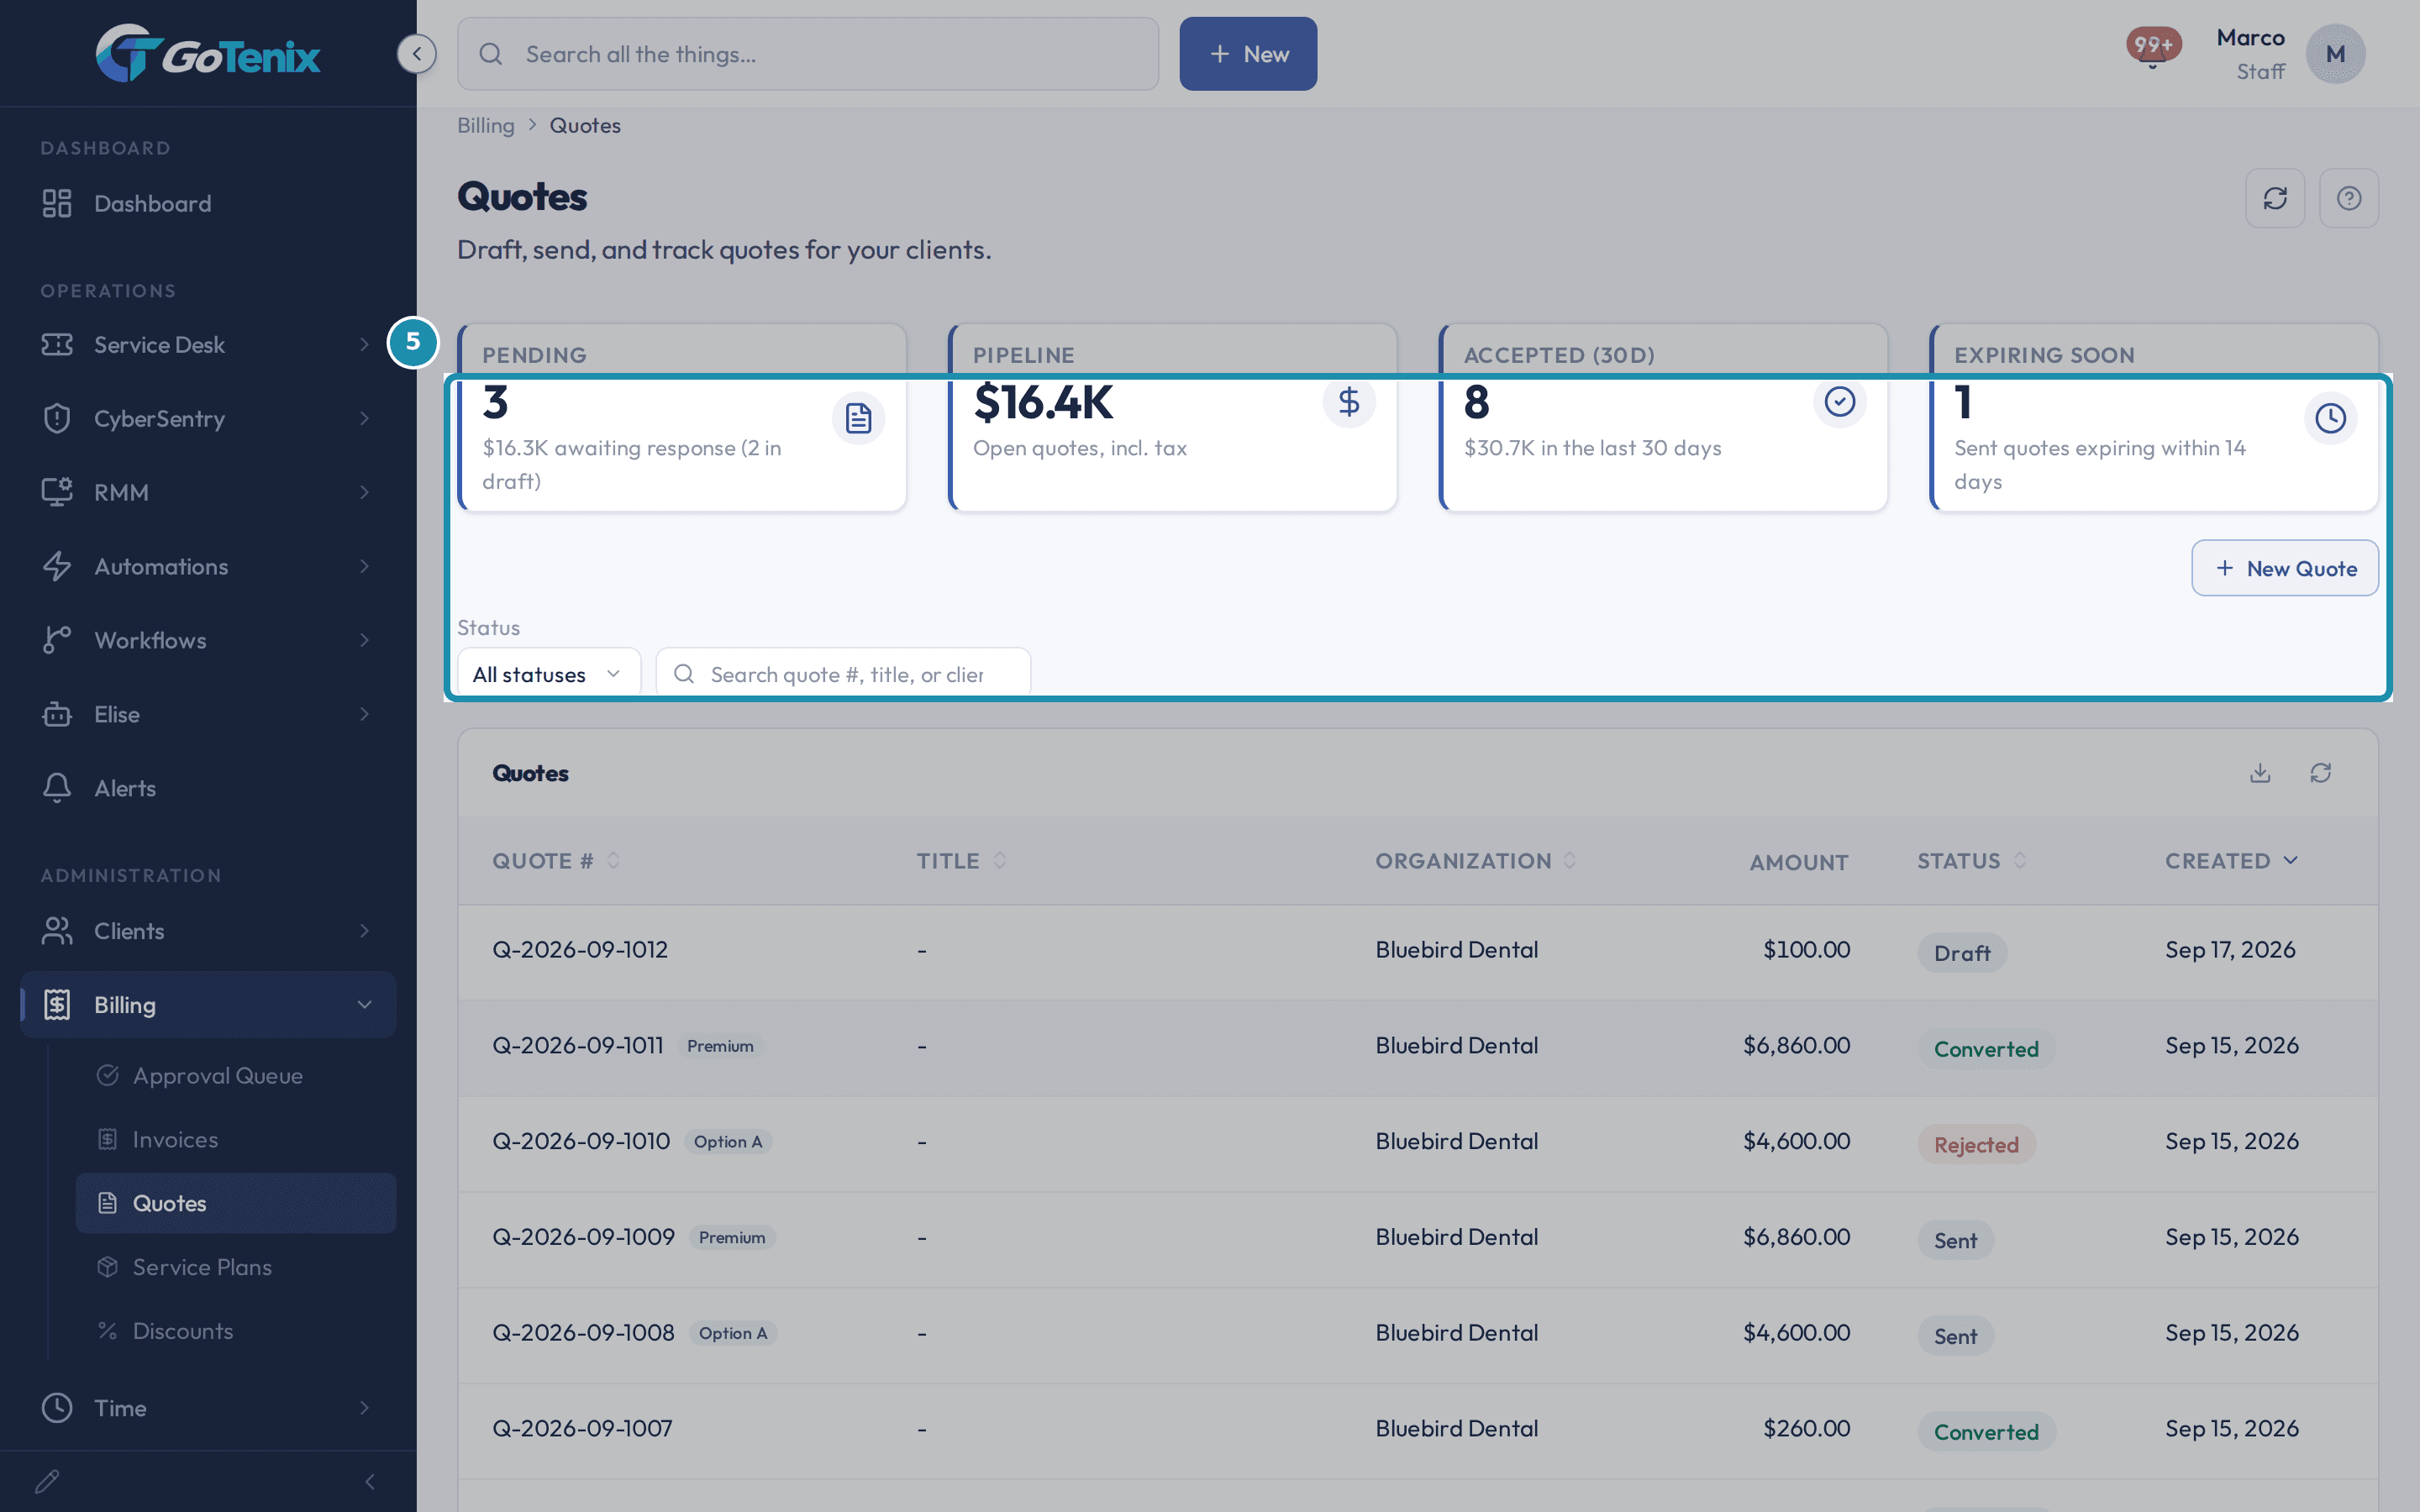The image size is (2420, 1512).
Task: Click the refresh icon beside the Quotes heading
Action: tap(2275, 198)
